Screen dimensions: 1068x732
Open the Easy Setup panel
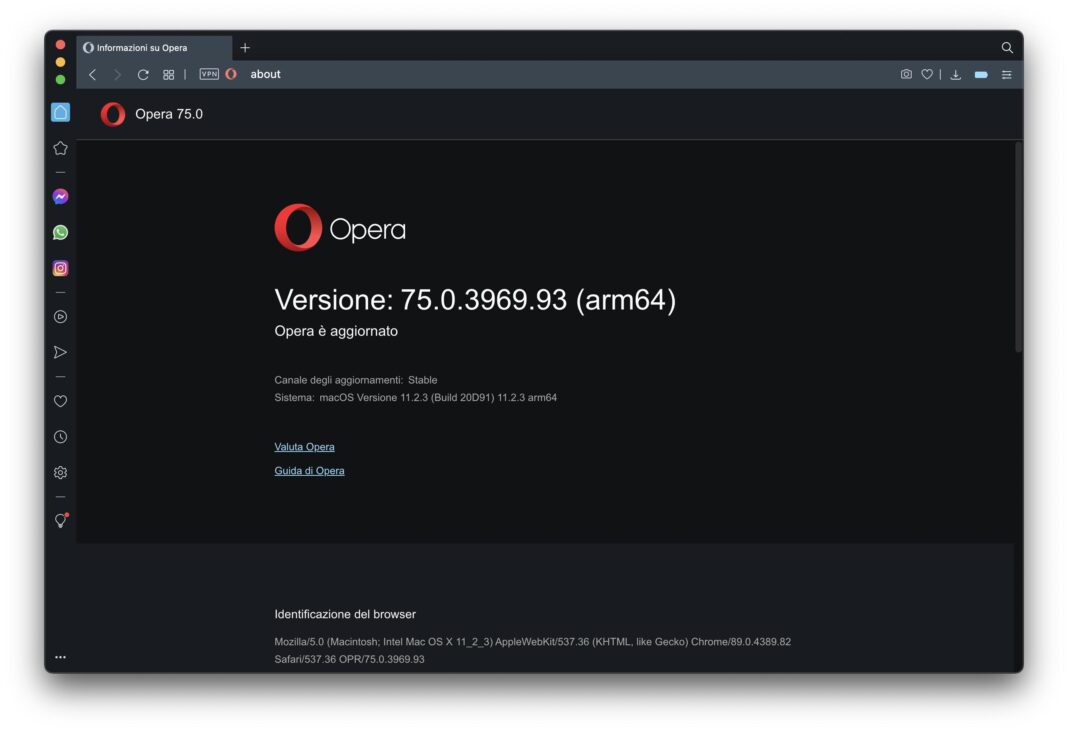point(1006,74)
